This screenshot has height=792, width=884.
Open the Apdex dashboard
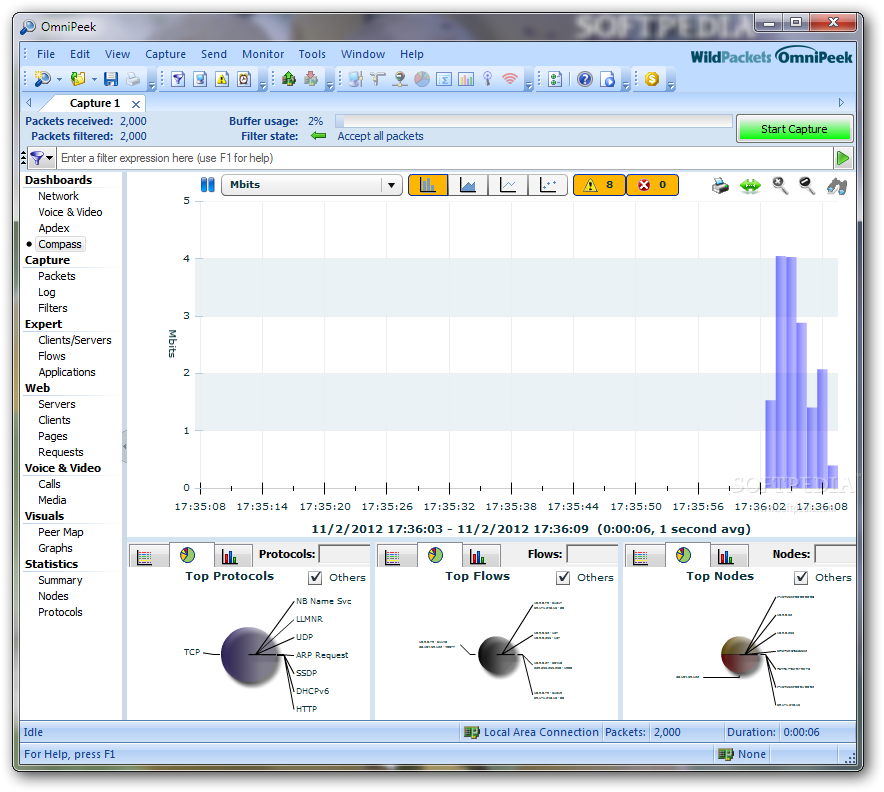tap(54, 228)
